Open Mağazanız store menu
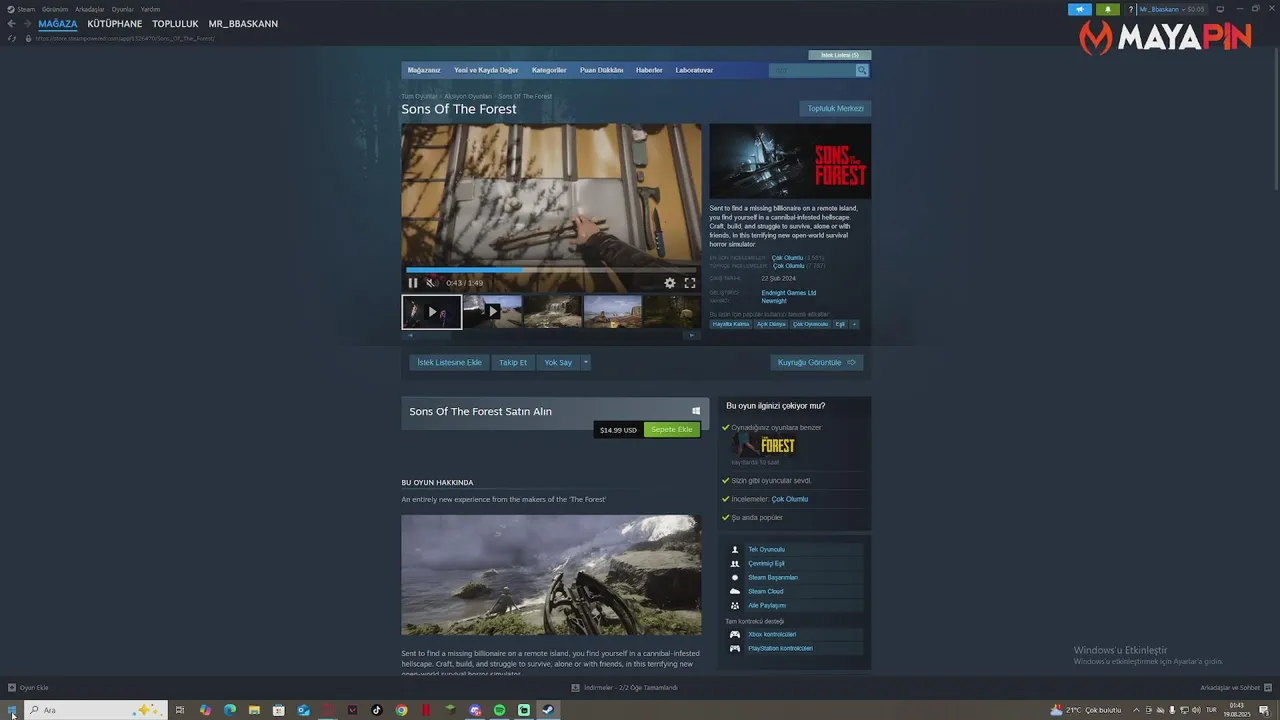Viewport: 1280px width, 720px height. coord(424,70)
